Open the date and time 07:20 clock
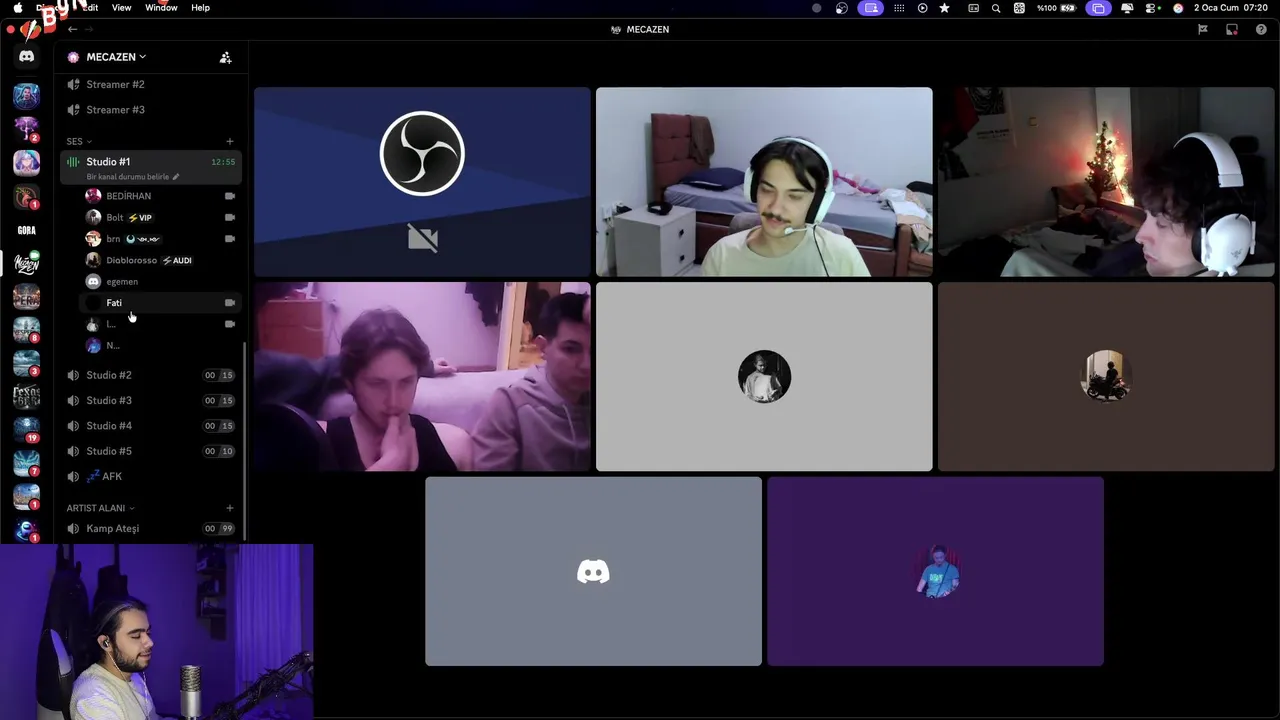Screen dimensions: 1280x720 click(1230, 8)
